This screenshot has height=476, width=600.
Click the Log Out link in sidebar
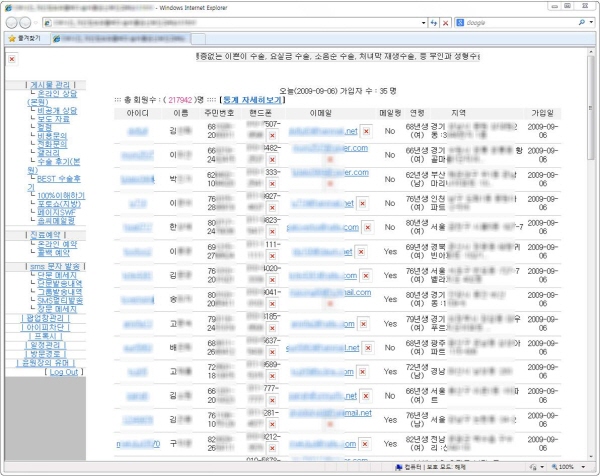coord(66,371)
